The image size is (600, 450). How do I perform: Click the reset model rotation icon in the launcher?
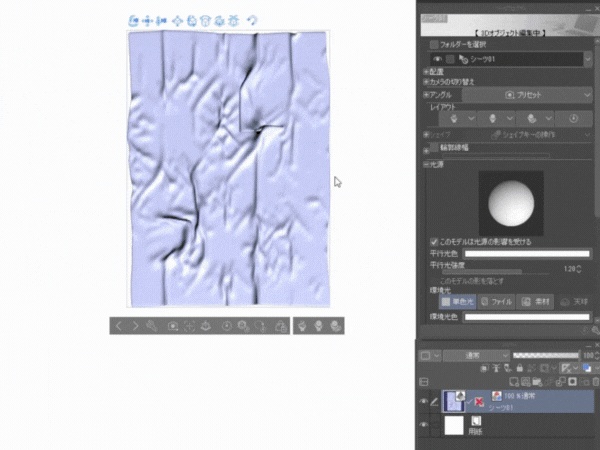227,326
